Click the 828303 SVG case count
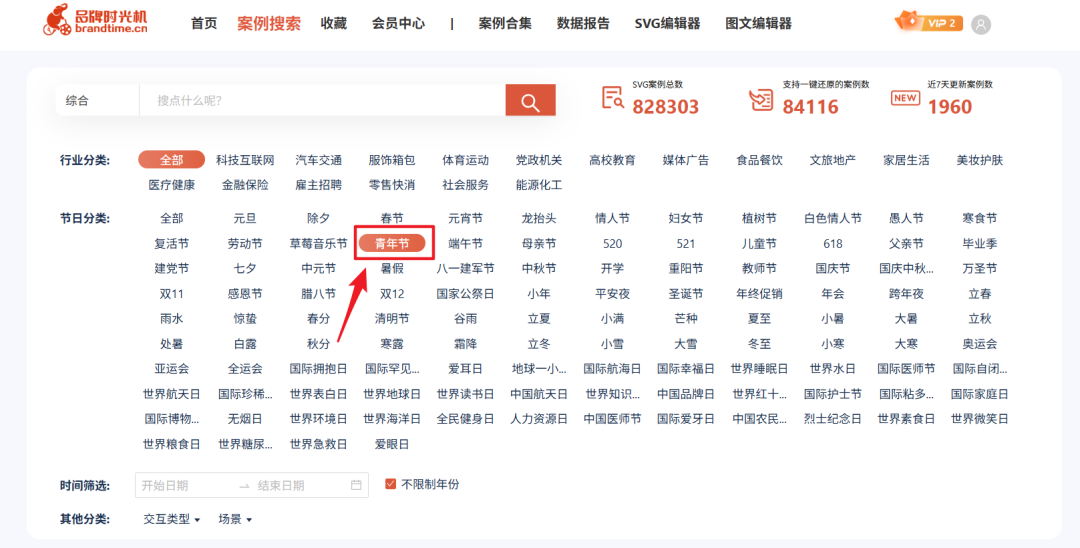Image resolution: width=1080 pixels, height=548 pixels. coord(665,107)
